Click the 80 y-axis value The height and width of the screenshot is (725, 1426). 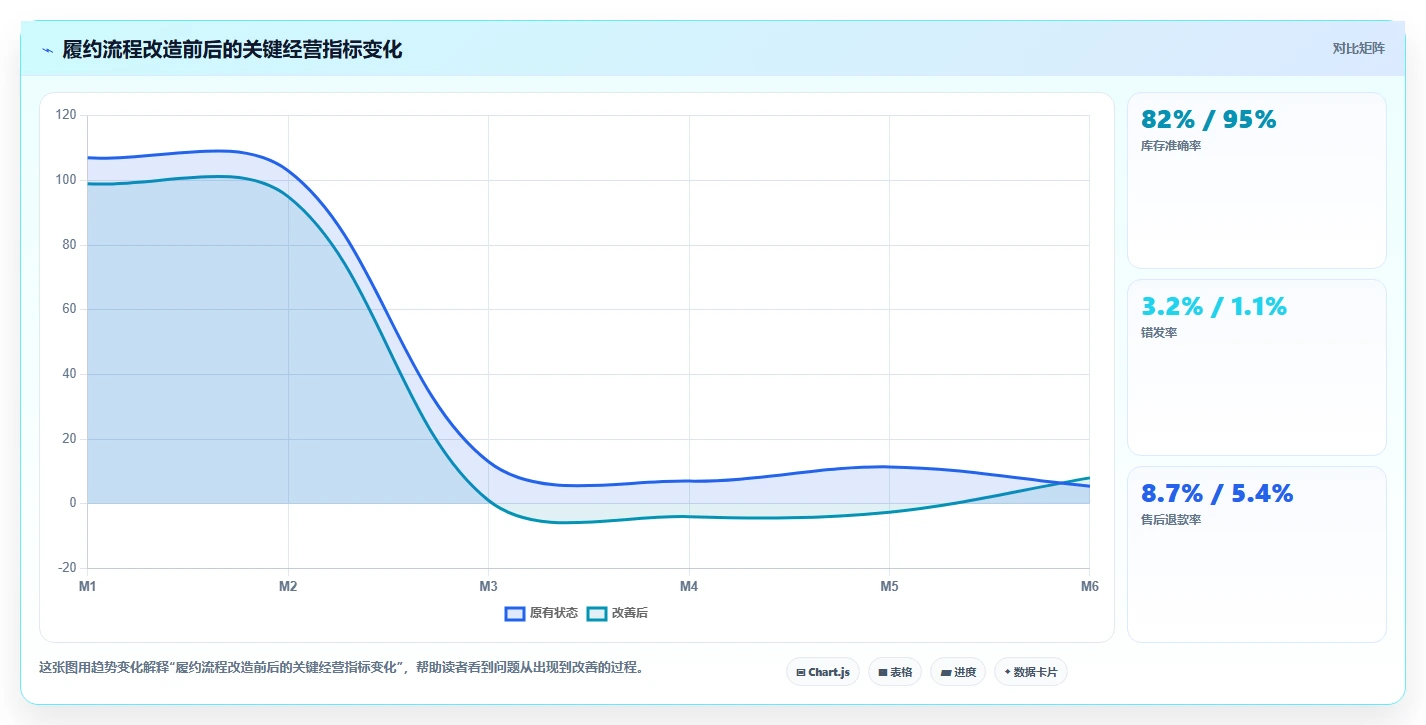[69, 245]
